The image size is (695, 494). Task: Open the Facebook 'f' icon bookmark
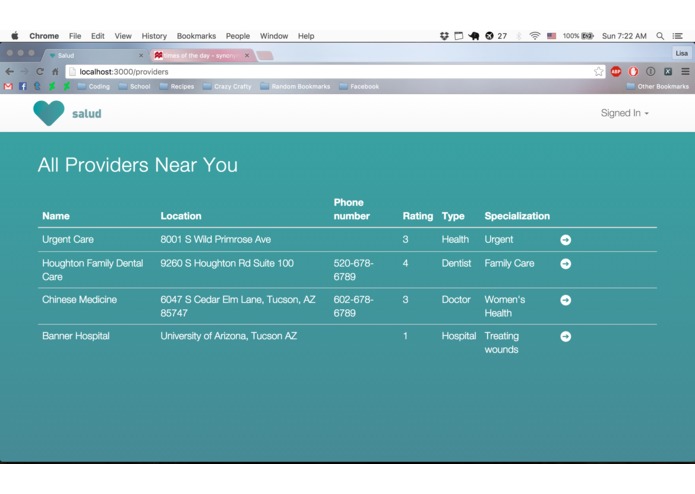coord(23,86)
